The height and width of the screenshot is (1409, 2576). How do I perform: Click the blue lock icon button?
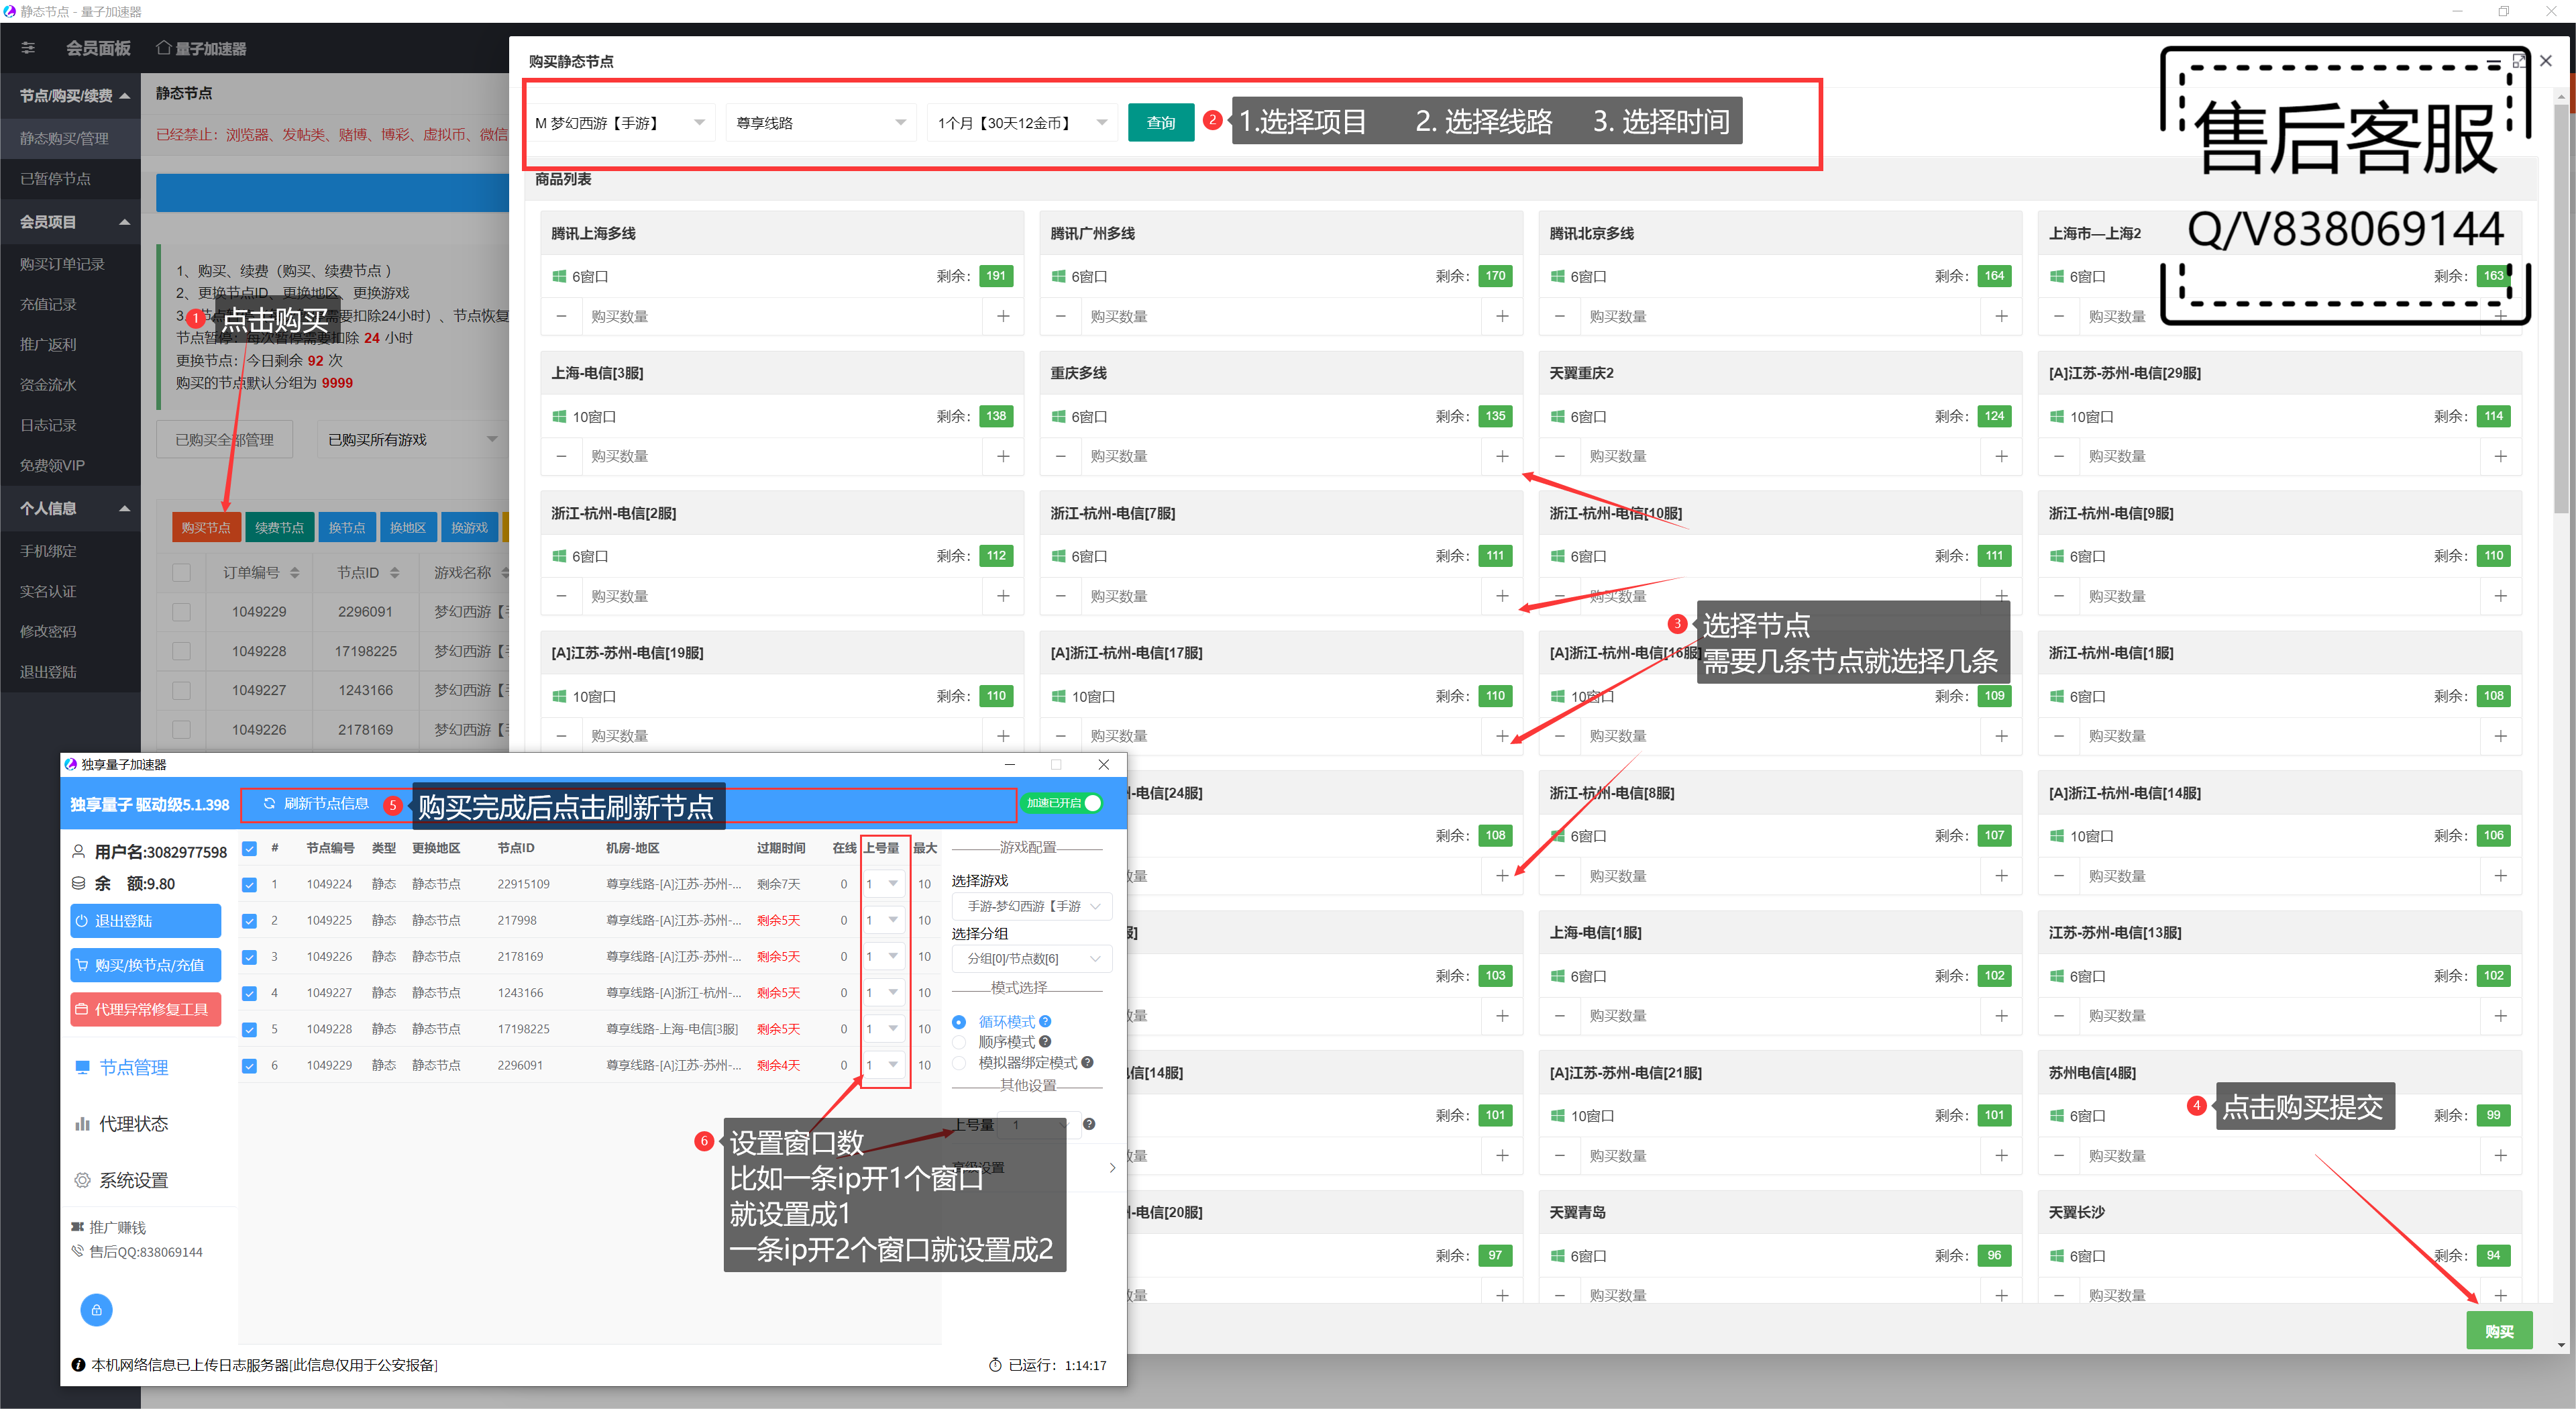[96, 1309]
